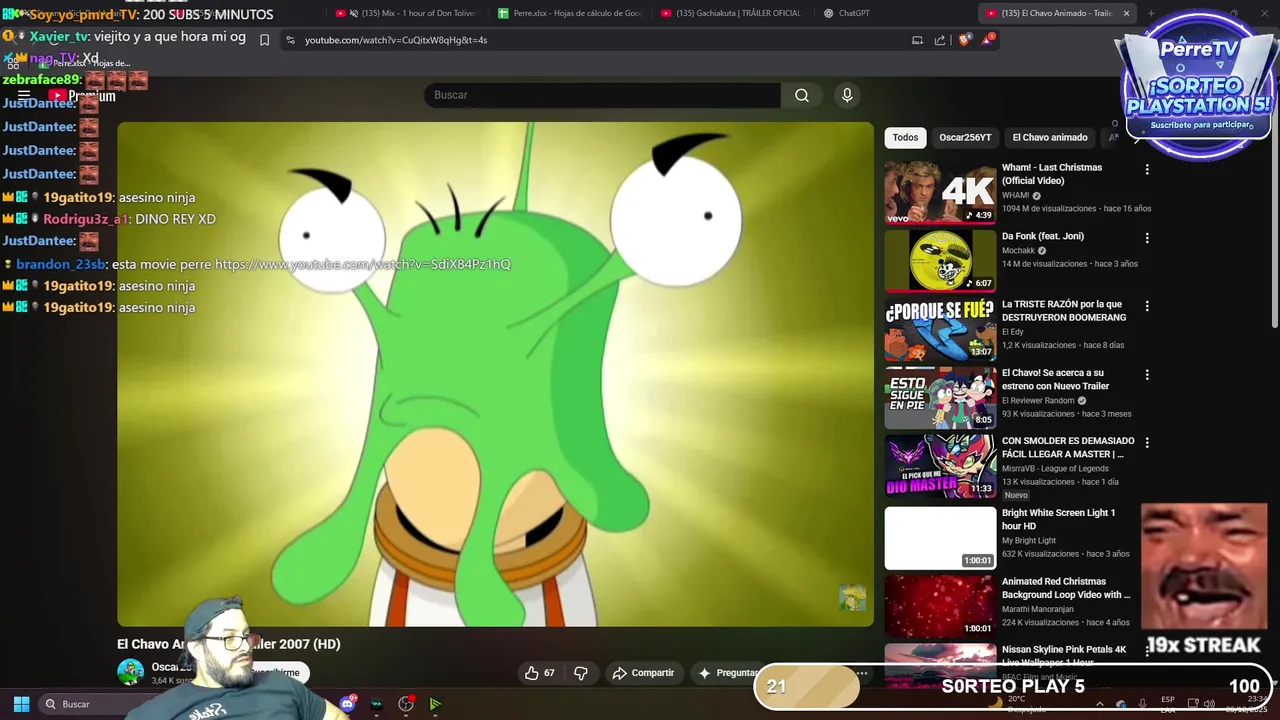The width and height of the screenshot is (1280, 720).
Task: Open Discord from the taskbar
Action: [x=347, y=704]
